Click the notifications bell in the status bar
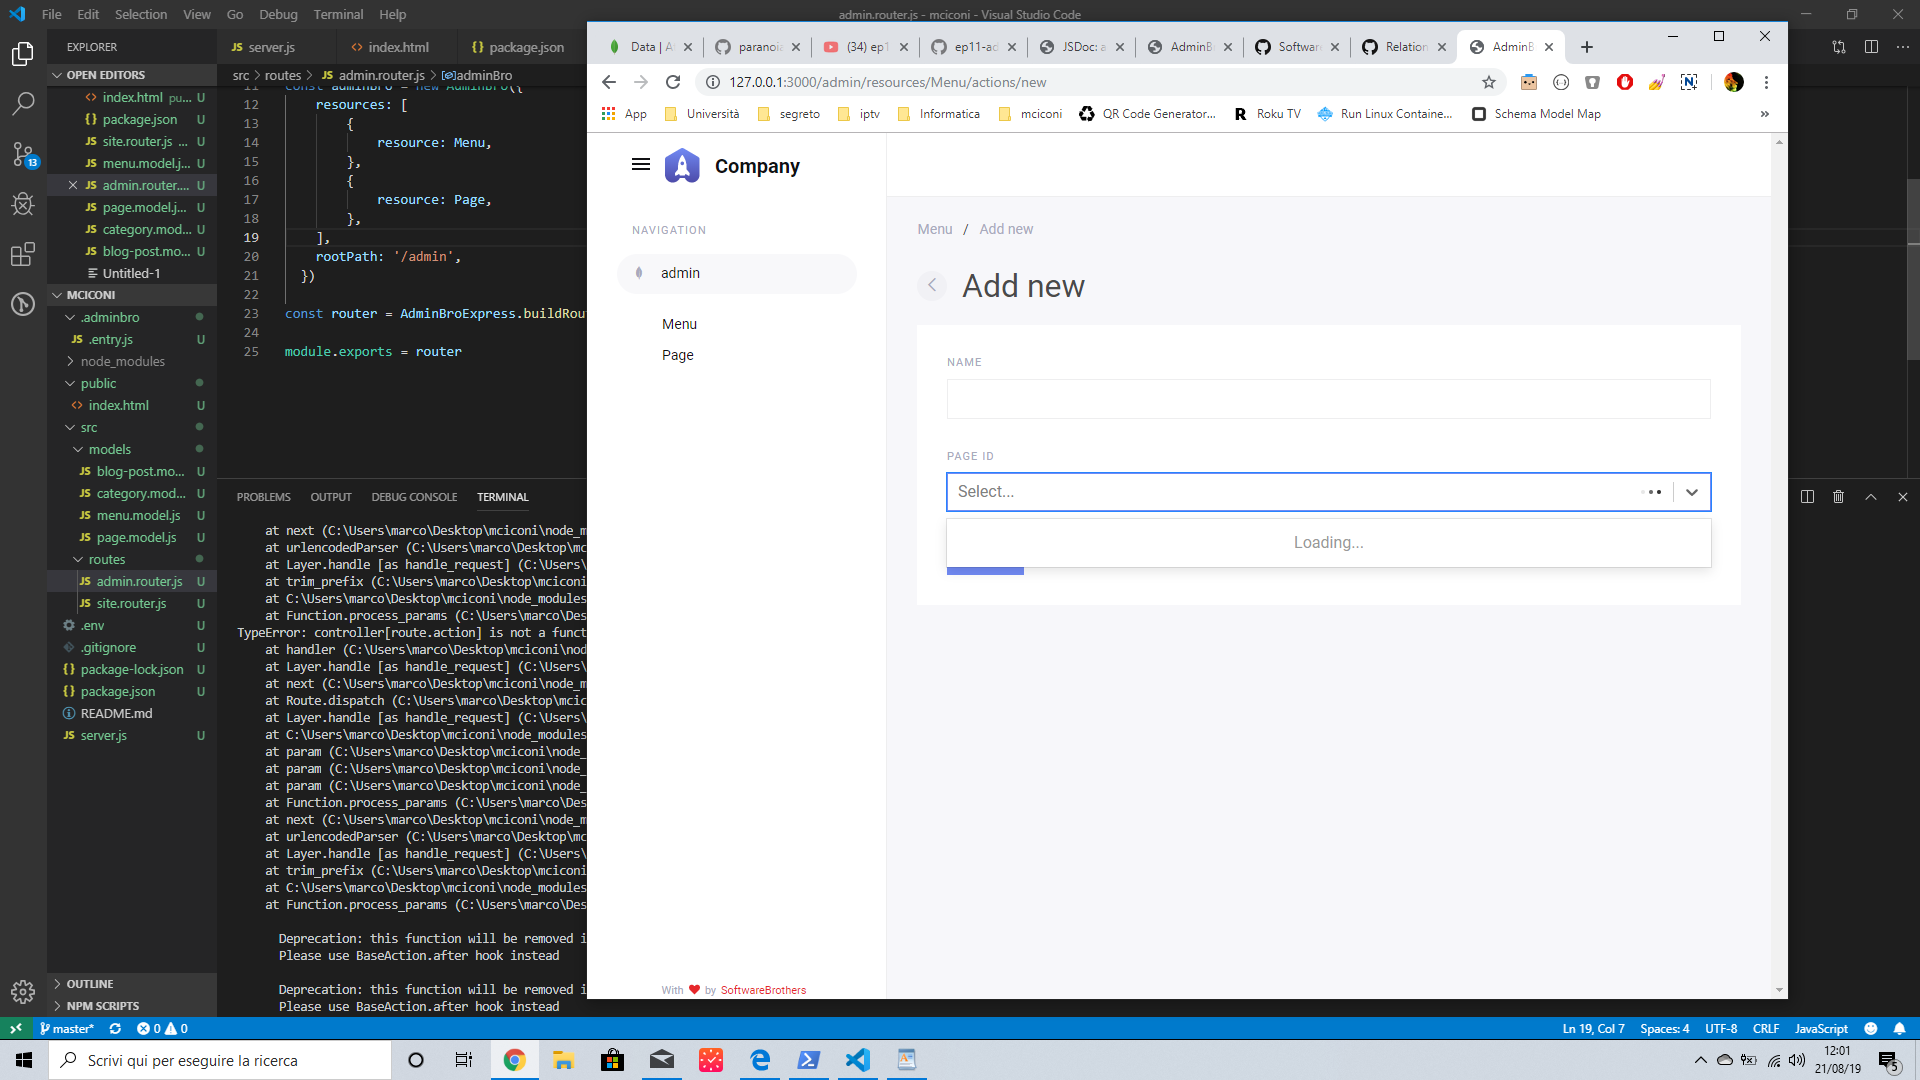This screenshot has width=1920, height=1080. pyautogui.click(x=1899, y=1028)
